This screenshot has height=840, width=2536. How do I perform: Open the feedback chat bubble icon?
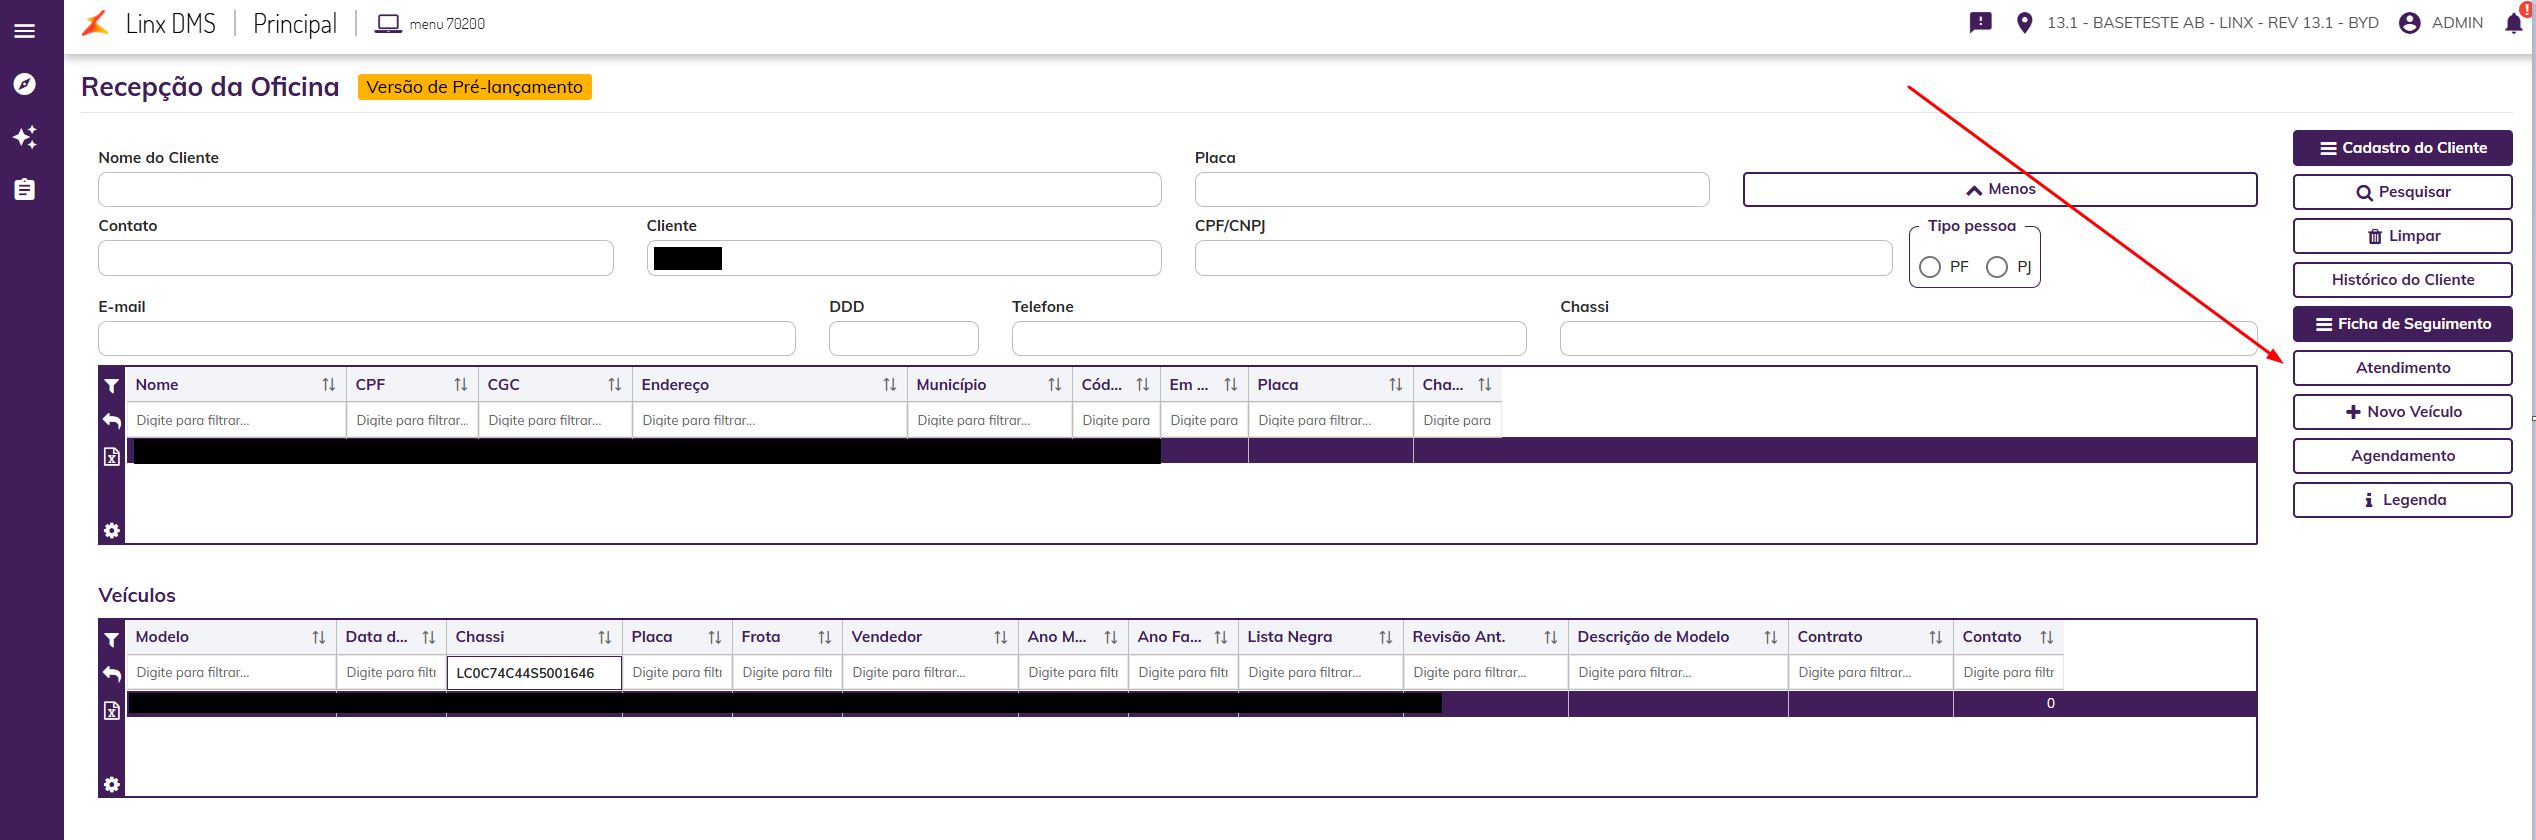pyautogui.click(x=1980, y=23)
